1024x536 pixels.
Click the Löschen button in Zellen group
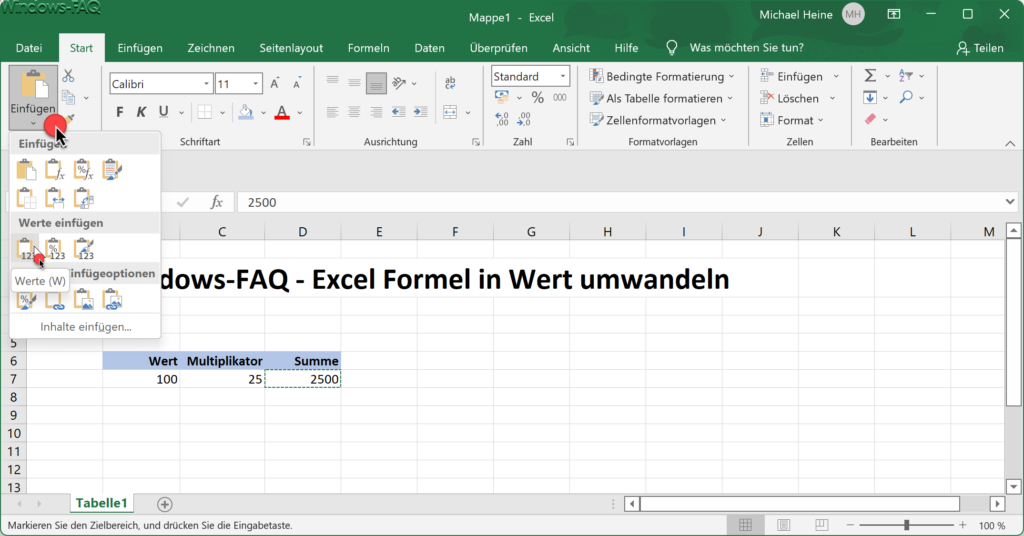click(790, 99)
